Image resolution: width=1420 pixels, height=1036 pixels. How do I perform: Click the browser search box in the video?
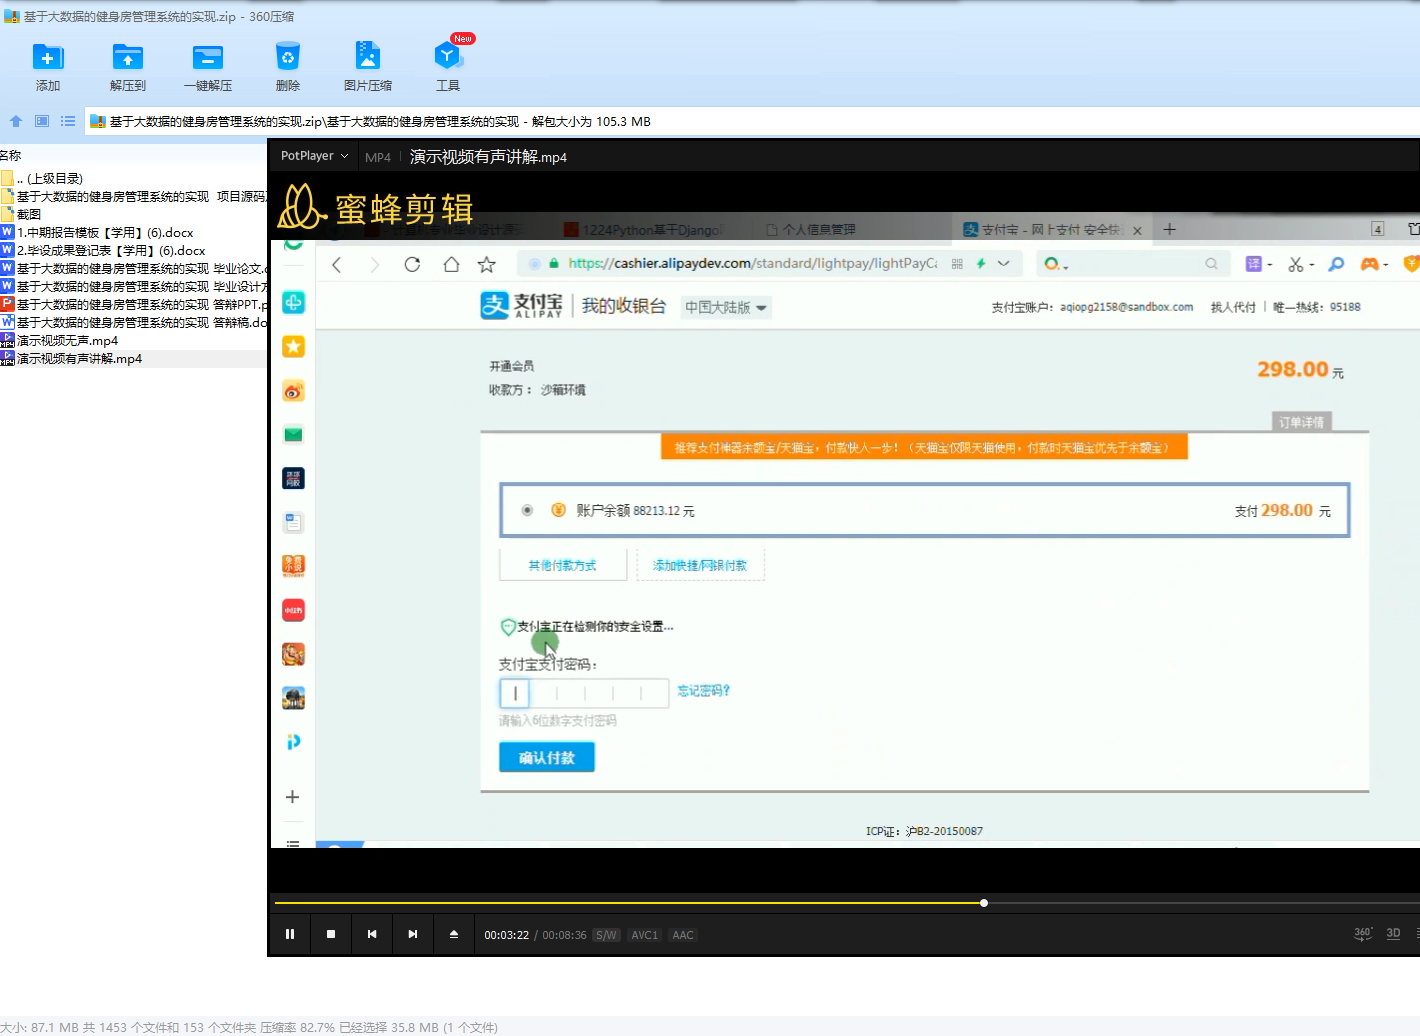(1134, 264)
